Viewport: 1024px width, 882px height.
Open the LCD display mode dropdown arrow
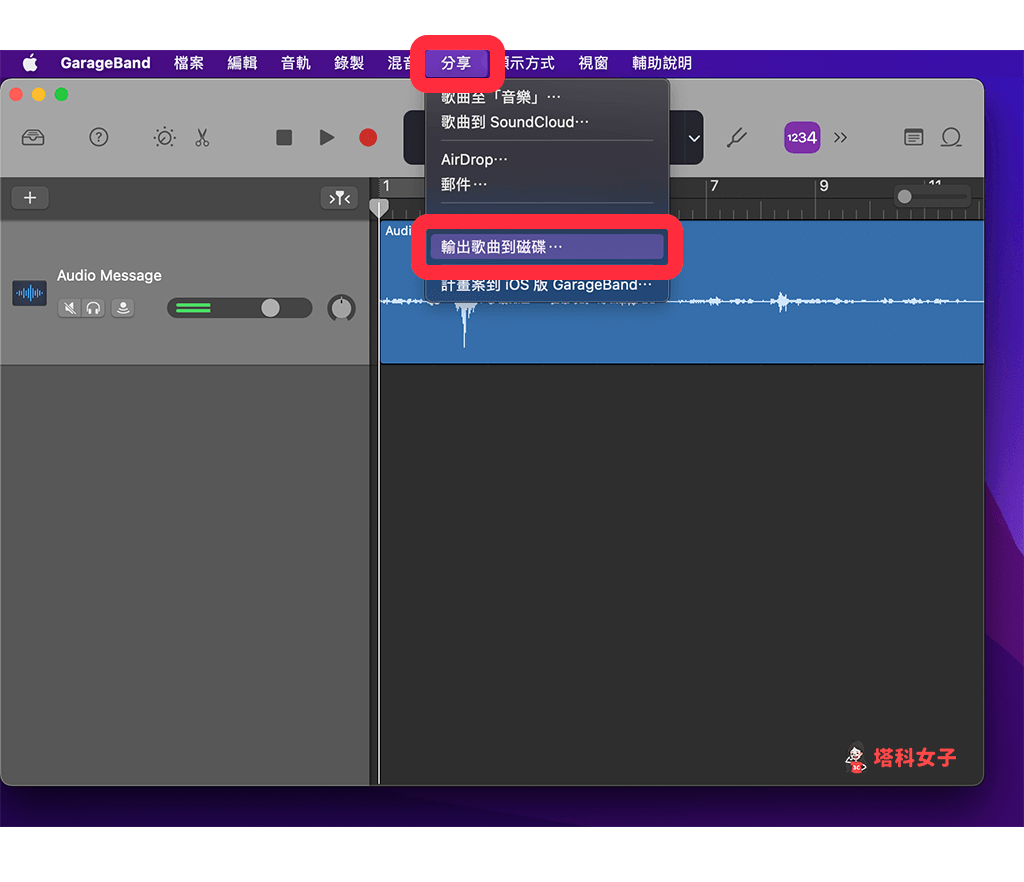pyautogui.click(x=694, y=138)
